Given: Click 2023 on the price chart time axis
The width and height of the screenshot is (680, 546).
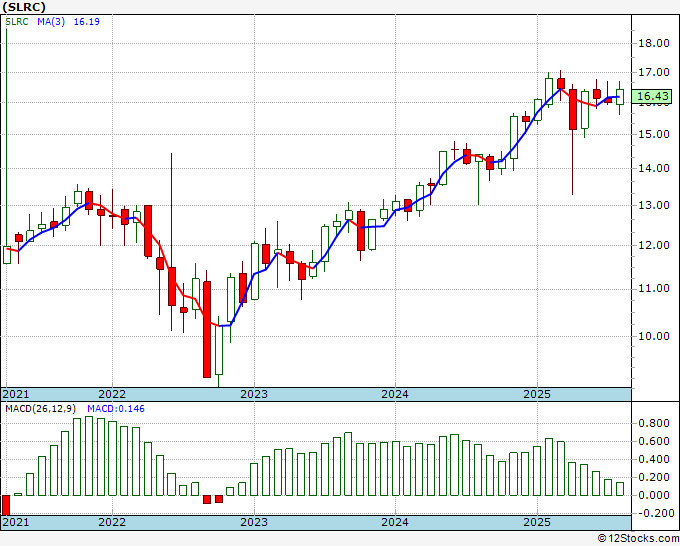Looking at the screenshot, I should (x=254, y=394).
